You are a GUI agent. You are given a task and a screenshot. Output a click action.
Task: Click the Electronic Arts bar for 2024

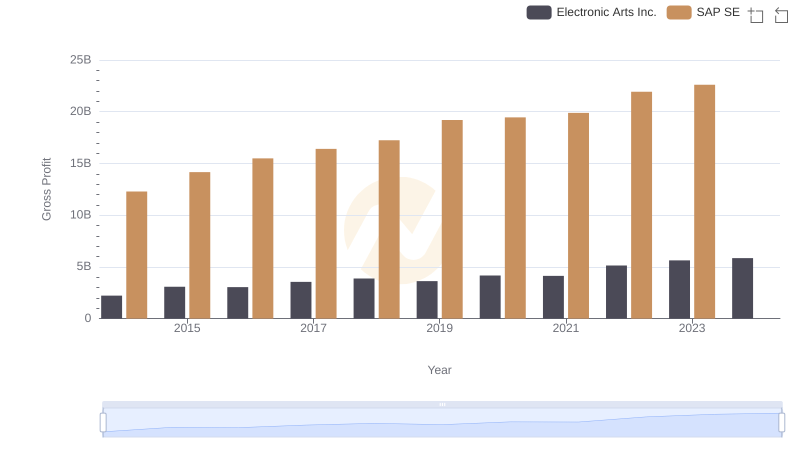click(742, 289)
